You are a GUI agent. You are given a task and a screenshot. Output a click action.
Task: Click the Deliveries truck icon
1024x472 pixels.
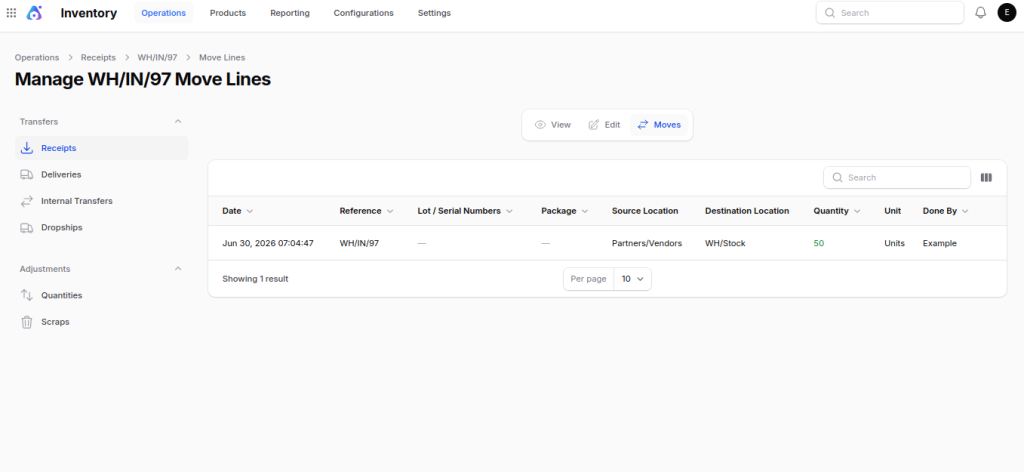pyautogui.click(x=27, y=175)
